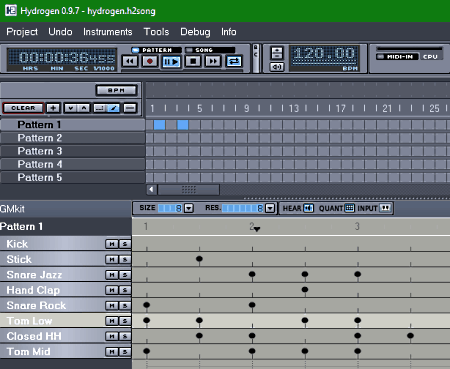Open the Project menu
The width and height of the screenshot is (450, 369).
tap(22, 32)
